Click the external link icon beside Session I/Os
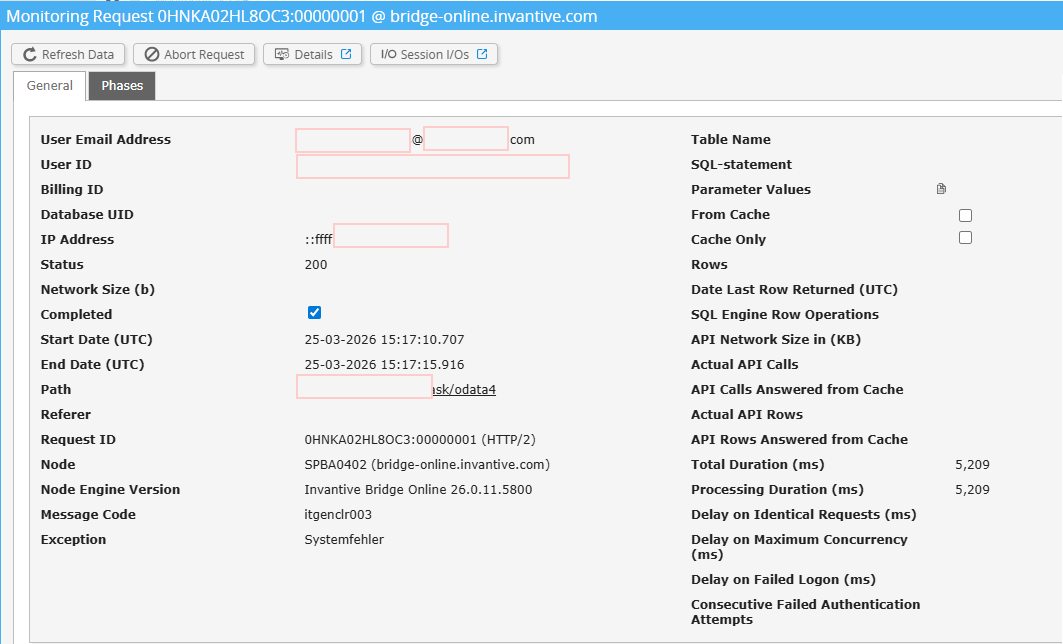The height and width of the screenshot is (644, 1063). 482,54
